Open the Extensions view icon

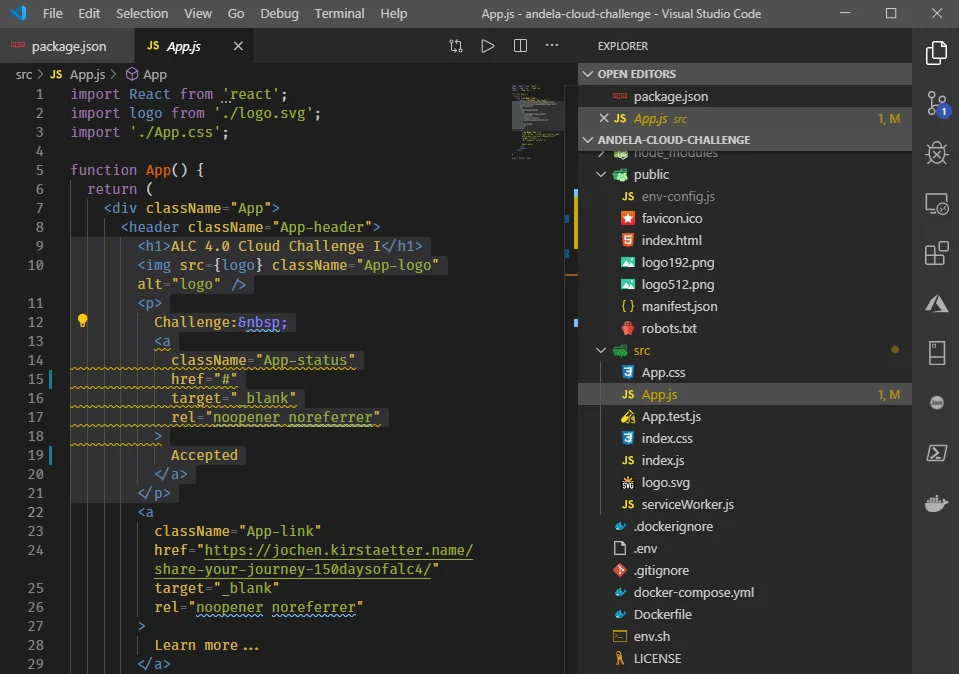[936, 253]
